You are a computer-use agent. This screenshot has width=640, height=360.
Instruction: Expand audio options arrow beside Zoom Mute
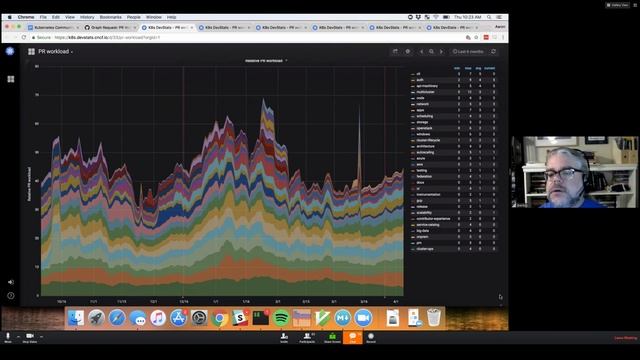18,337
